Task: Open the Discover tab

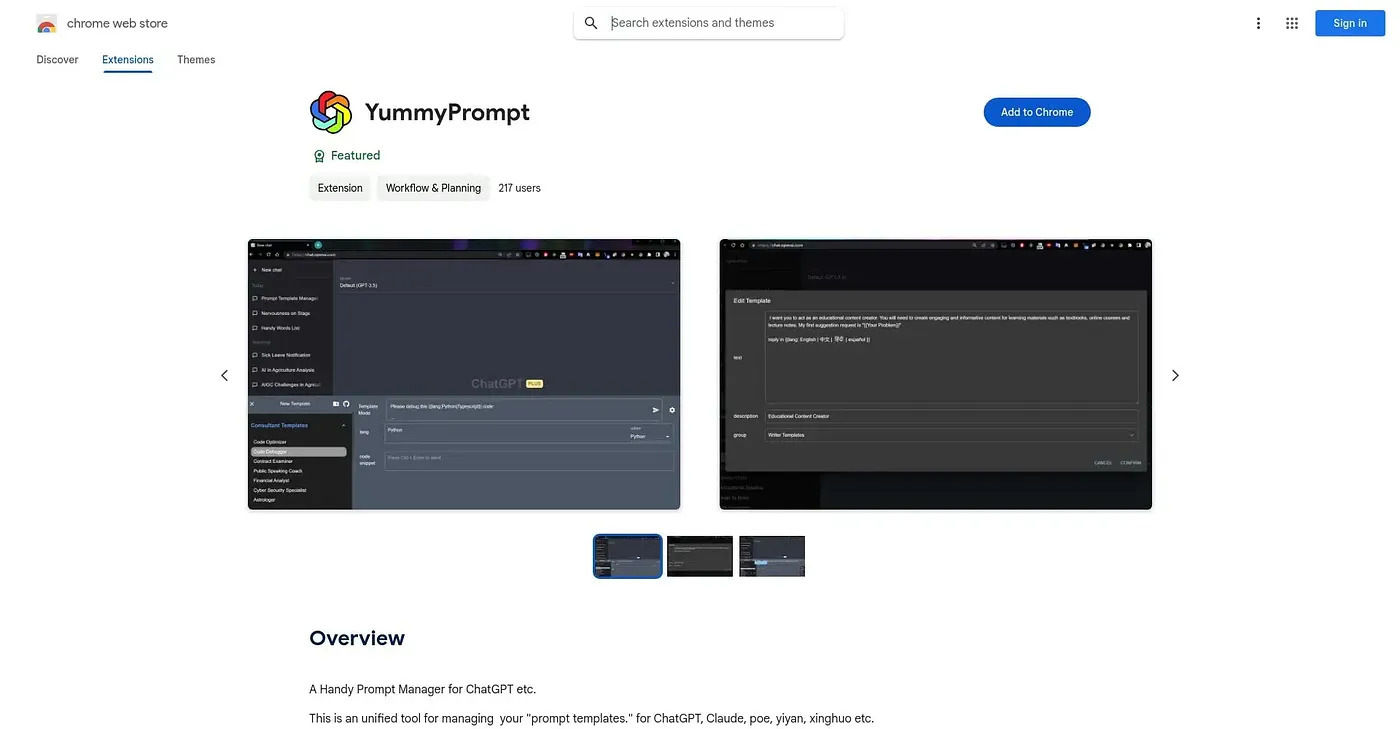Action: pyautogui.click(x=57, y=60)
